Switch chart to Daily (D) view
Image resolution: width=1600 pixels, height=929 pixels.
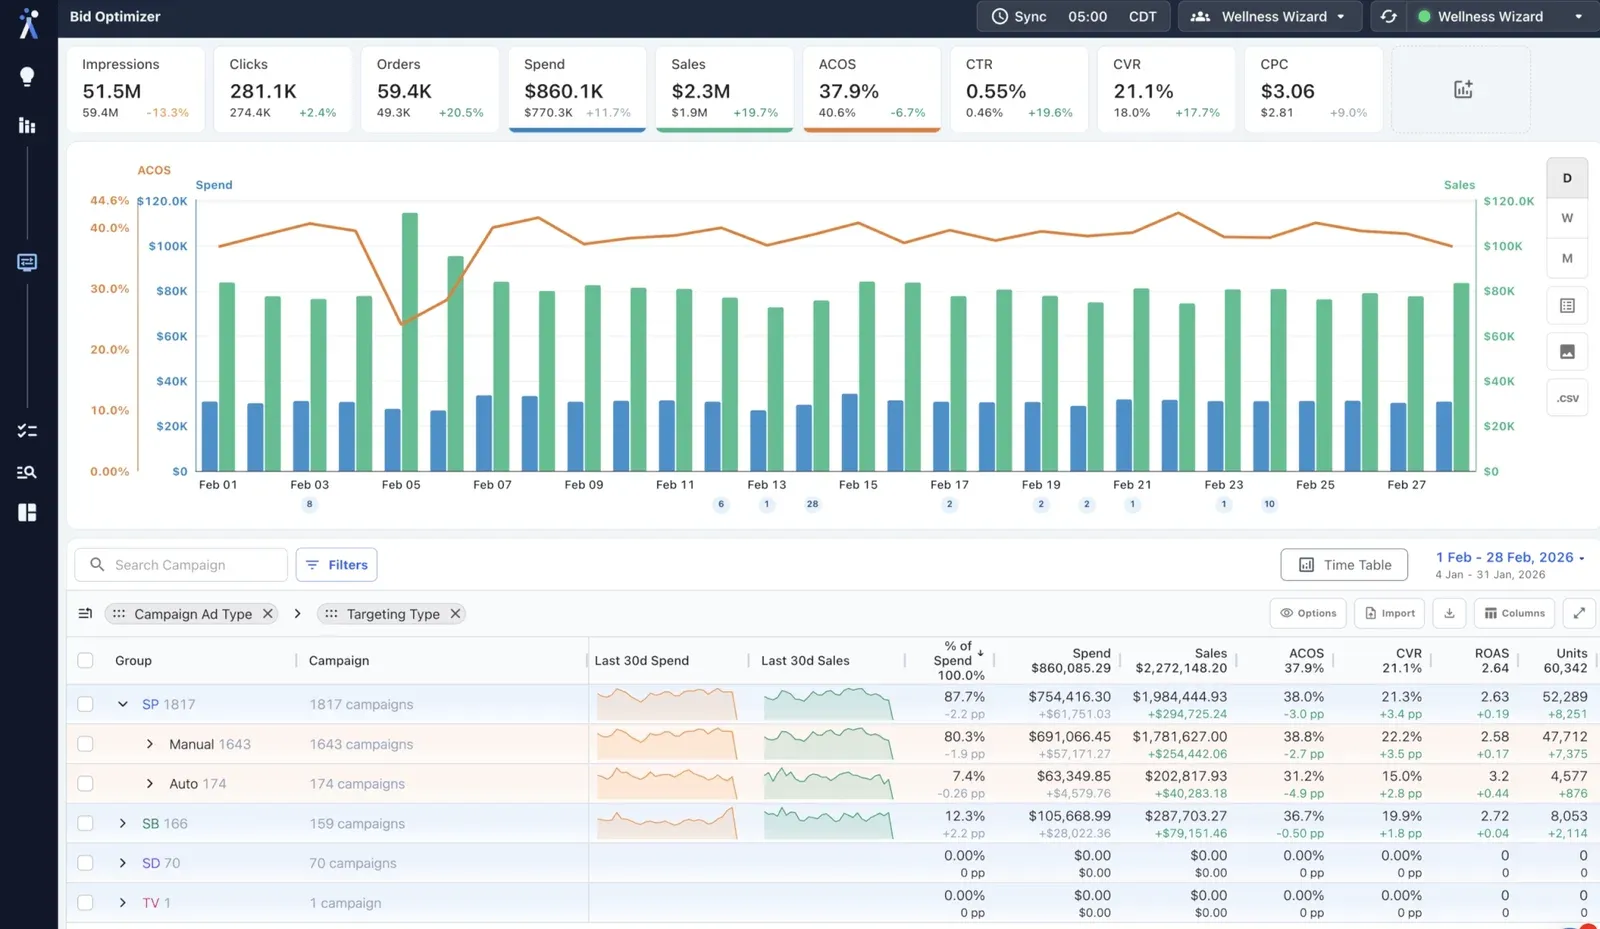click(1567, 178)
